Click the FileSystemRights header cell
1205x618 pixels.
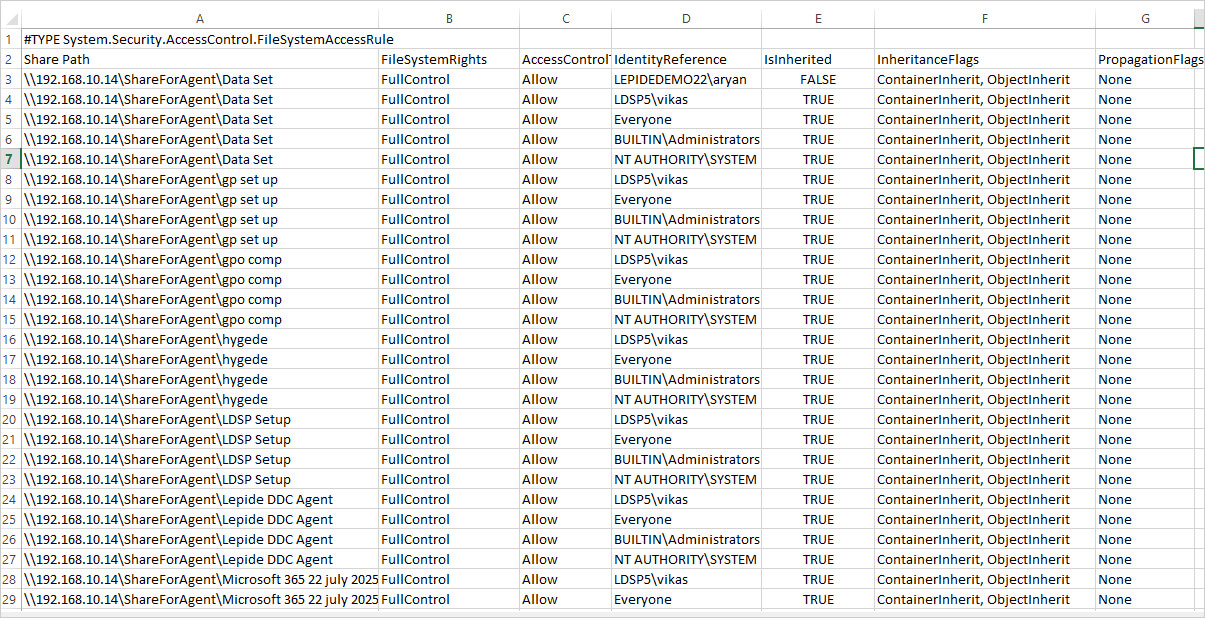[x=449, y=59]
